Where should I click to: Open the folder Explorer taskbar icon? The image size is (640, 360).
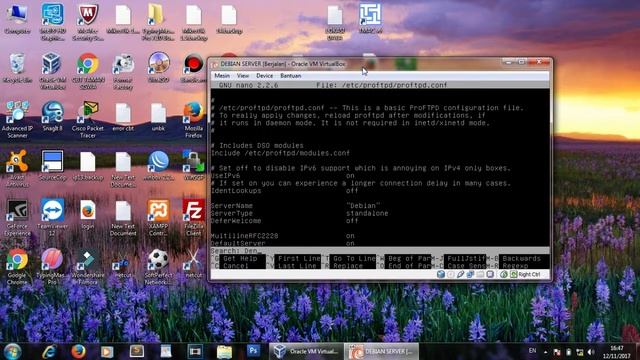(x=224, y=351)
